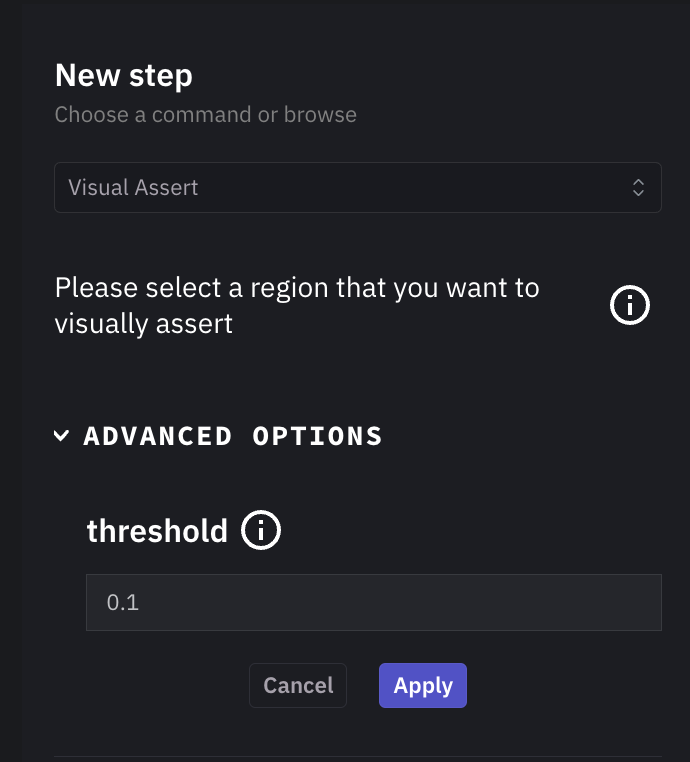Viewport: 690px width, 762px height.
Task: Click the divider line below the buttons
Action: click(x=357, y=757)
